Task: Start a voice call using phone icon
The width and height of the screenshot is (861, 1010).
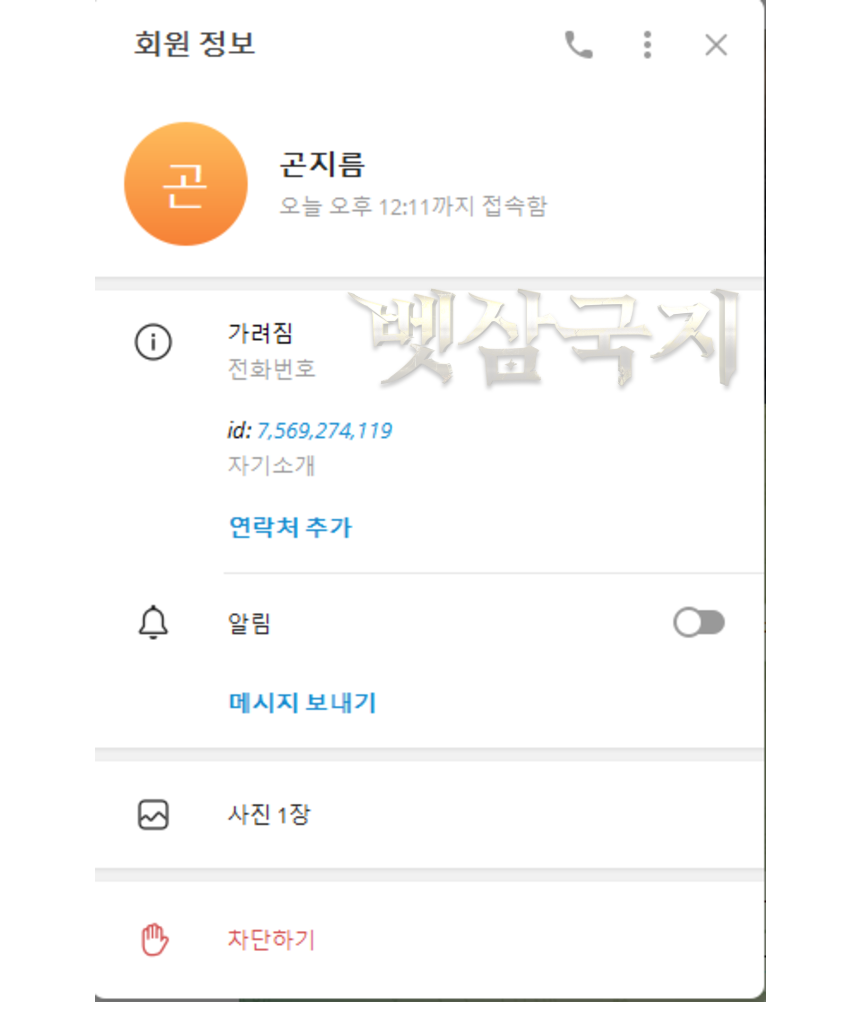Action: (578, 45)
